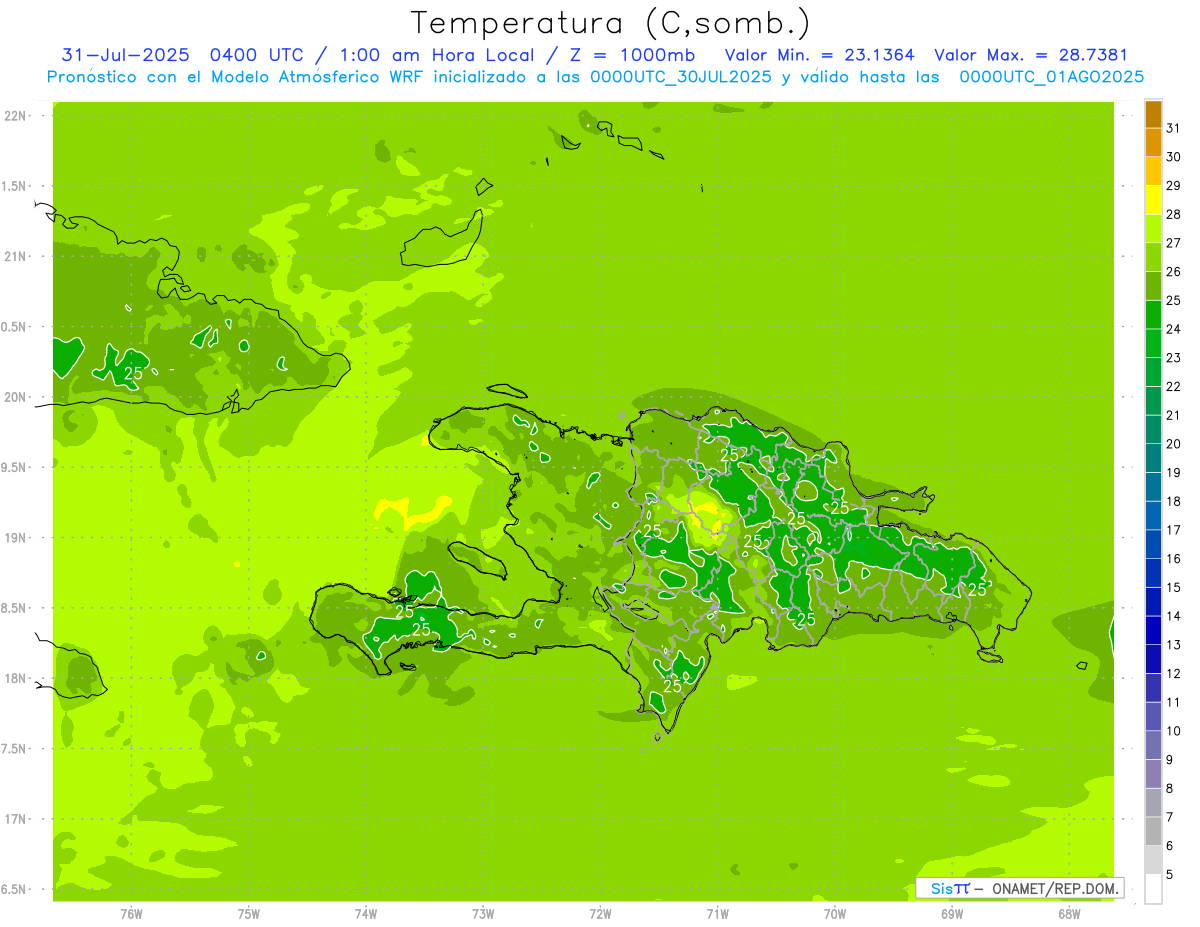Click the Pronóstico con el Modelo WRF line
Image resolution: width=1200 pixels, height=927 pixels.
click(x=595, y=77)
